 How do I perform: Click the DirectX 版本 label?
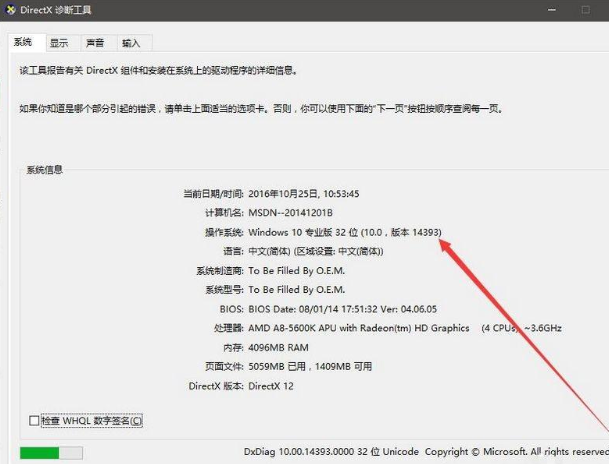[x=216, y=386]
